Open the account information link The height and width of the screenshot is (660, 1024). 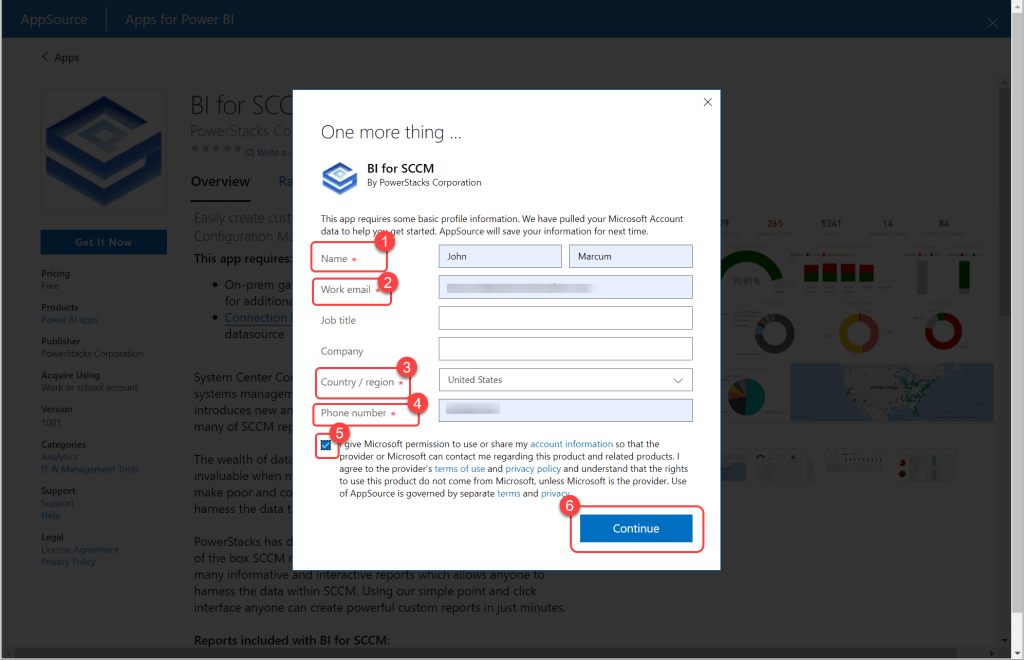coord(571,444)
